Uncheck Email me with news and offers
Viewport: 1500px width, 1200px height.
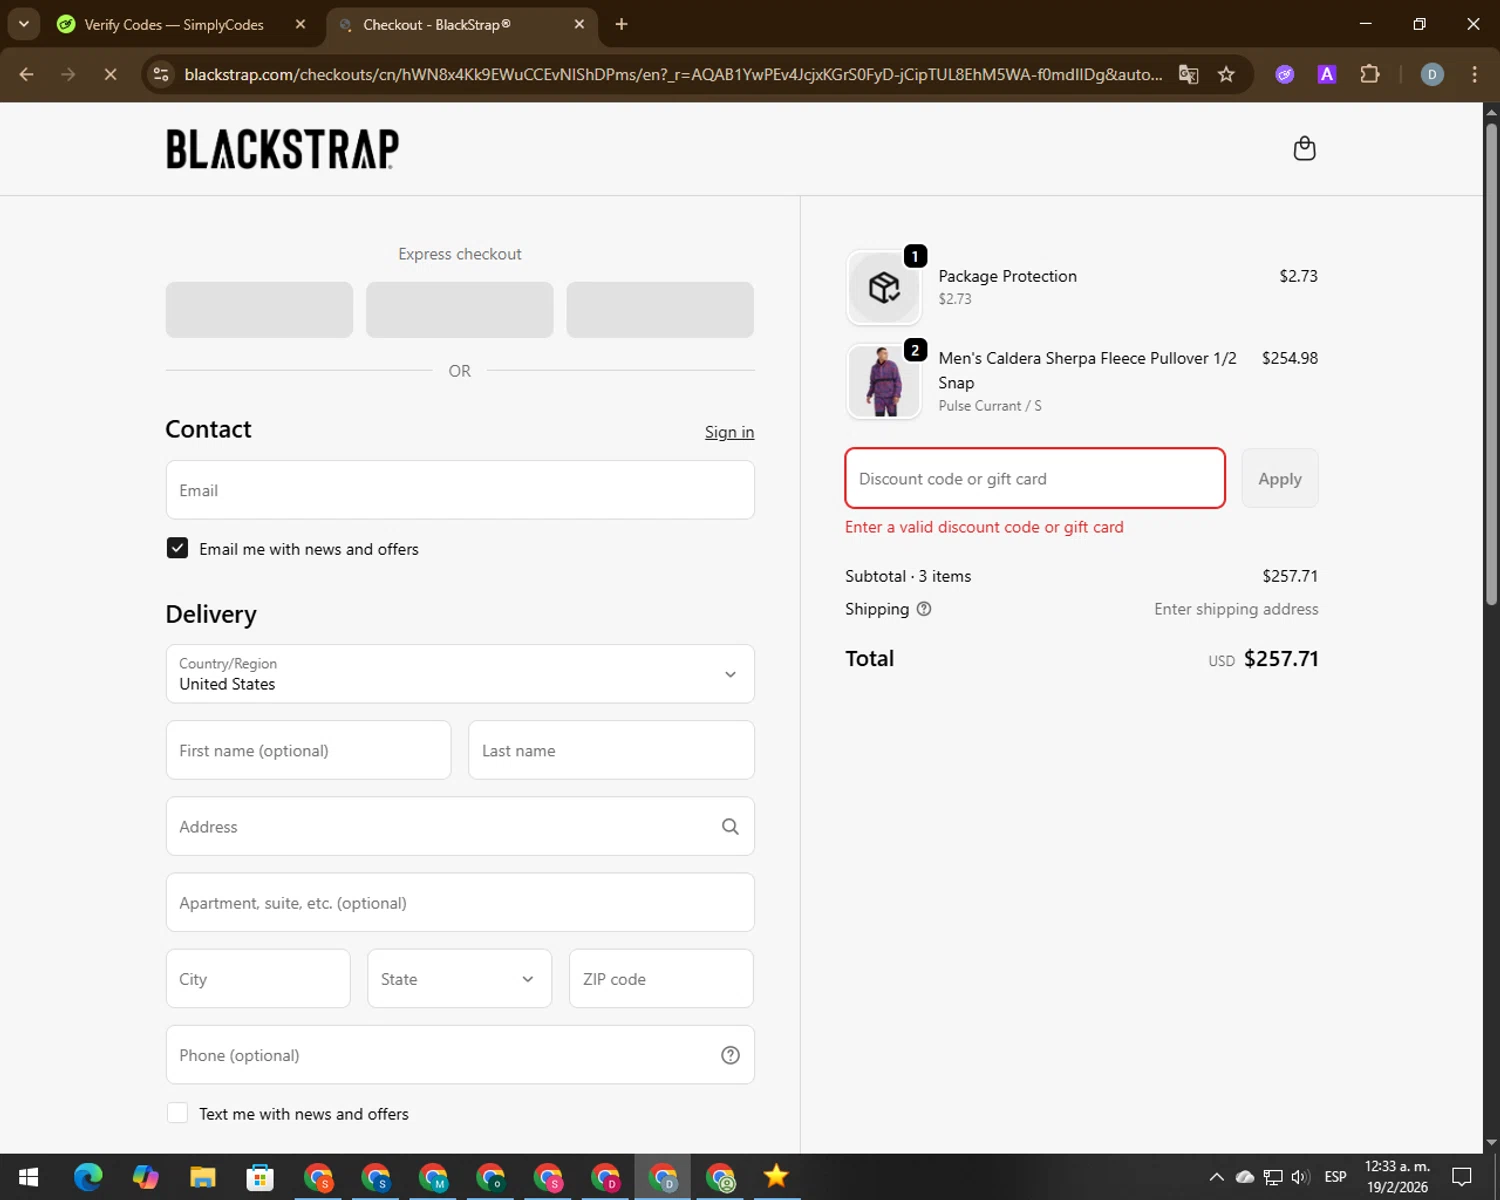pos(177,548)
